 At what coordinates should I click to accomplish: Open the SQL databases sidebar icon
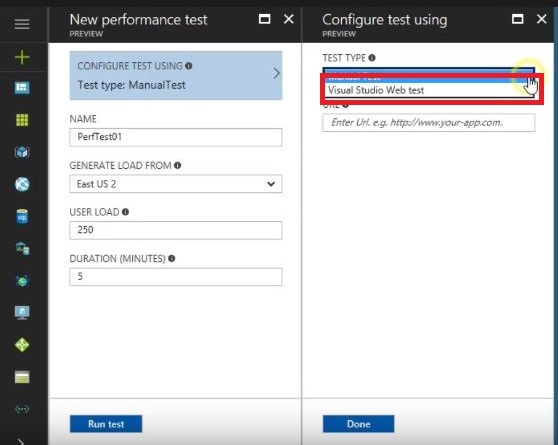22,216
